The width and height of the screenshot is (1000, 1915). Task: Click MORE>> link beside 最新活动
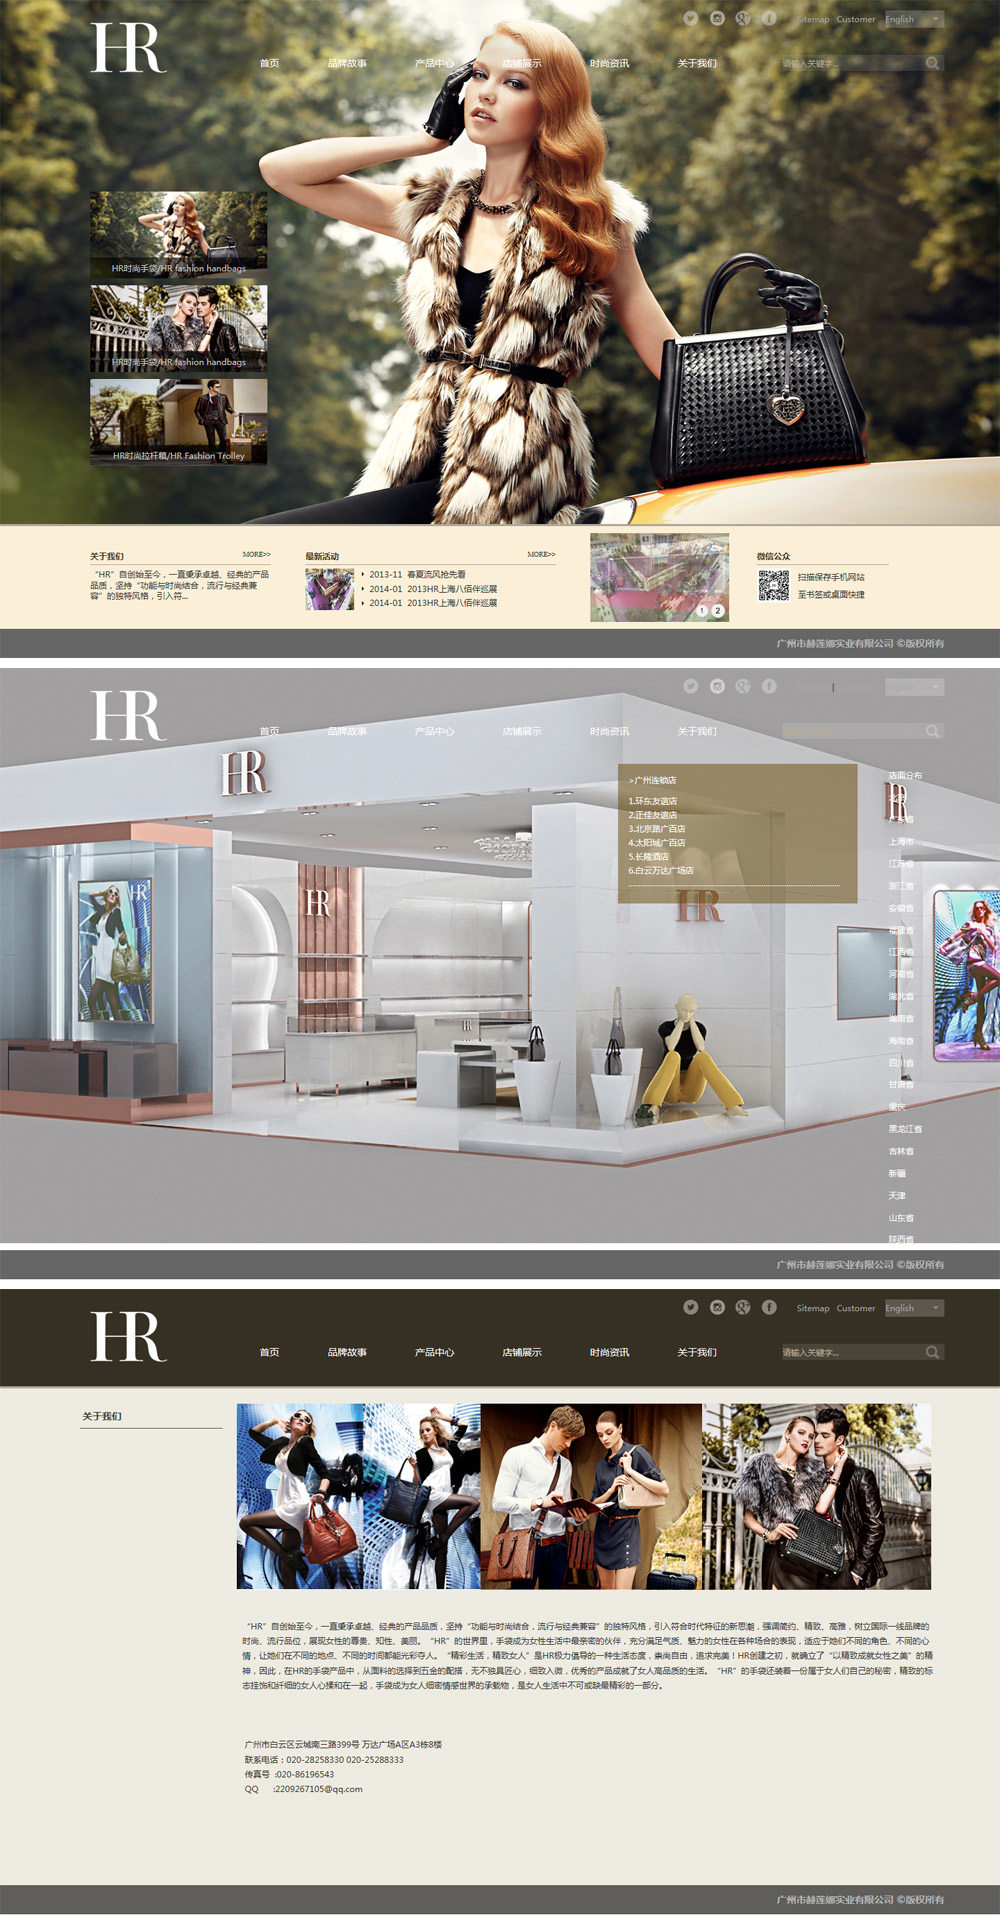[541, 554]
